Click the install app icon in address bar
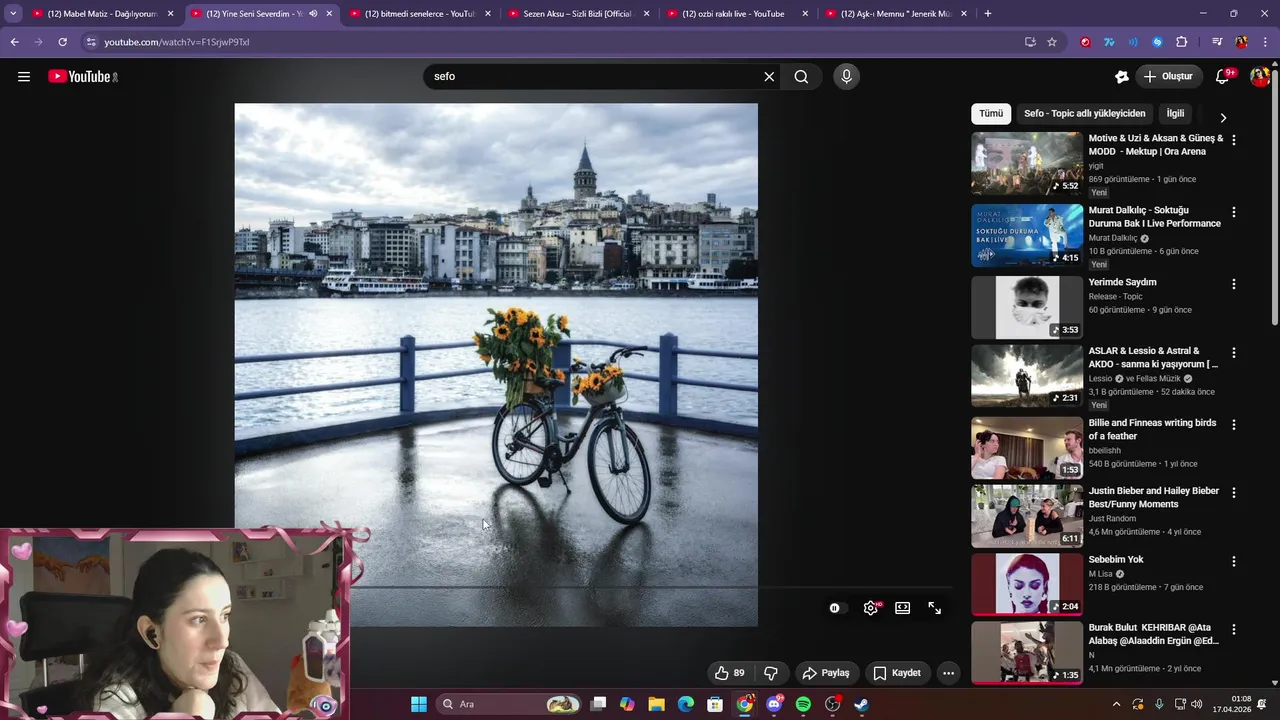 point(1030,42)
